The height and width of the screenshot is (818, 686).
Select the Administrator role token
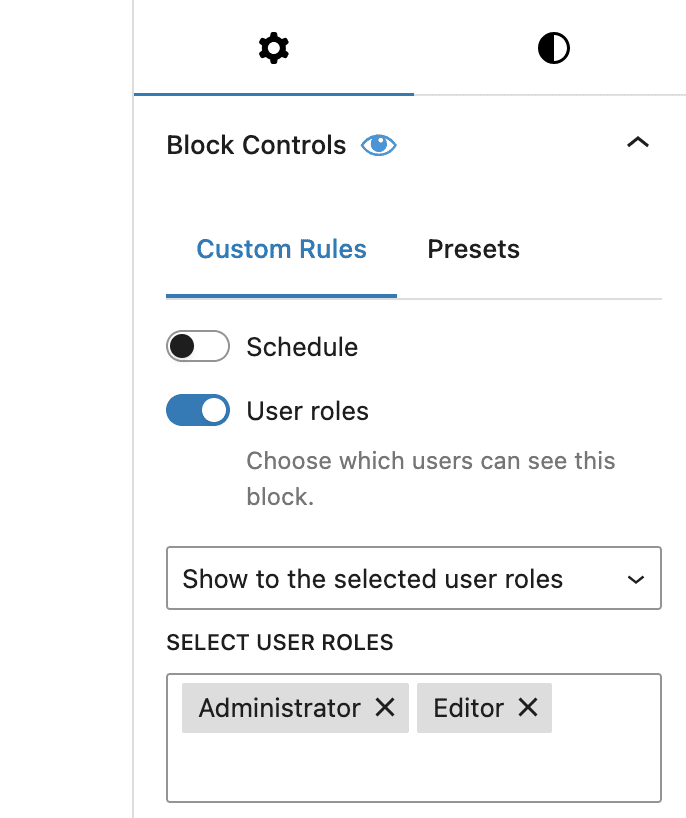tap(280, 708)
